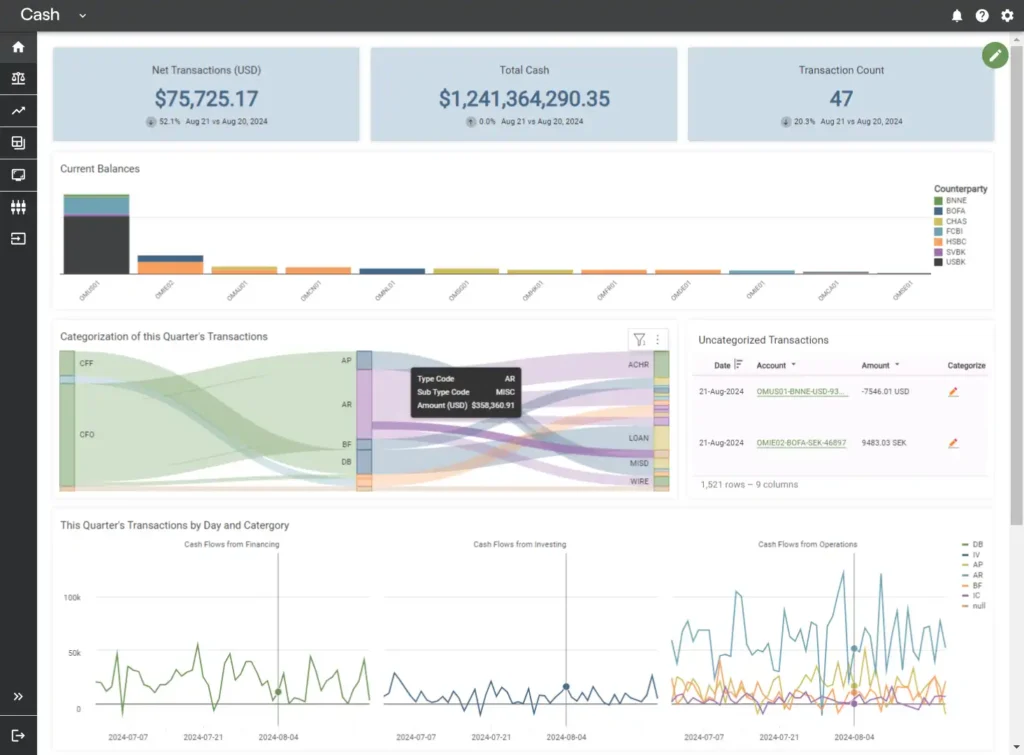
Task: Click the Transaction Count value 47
Action: (841, 99)
